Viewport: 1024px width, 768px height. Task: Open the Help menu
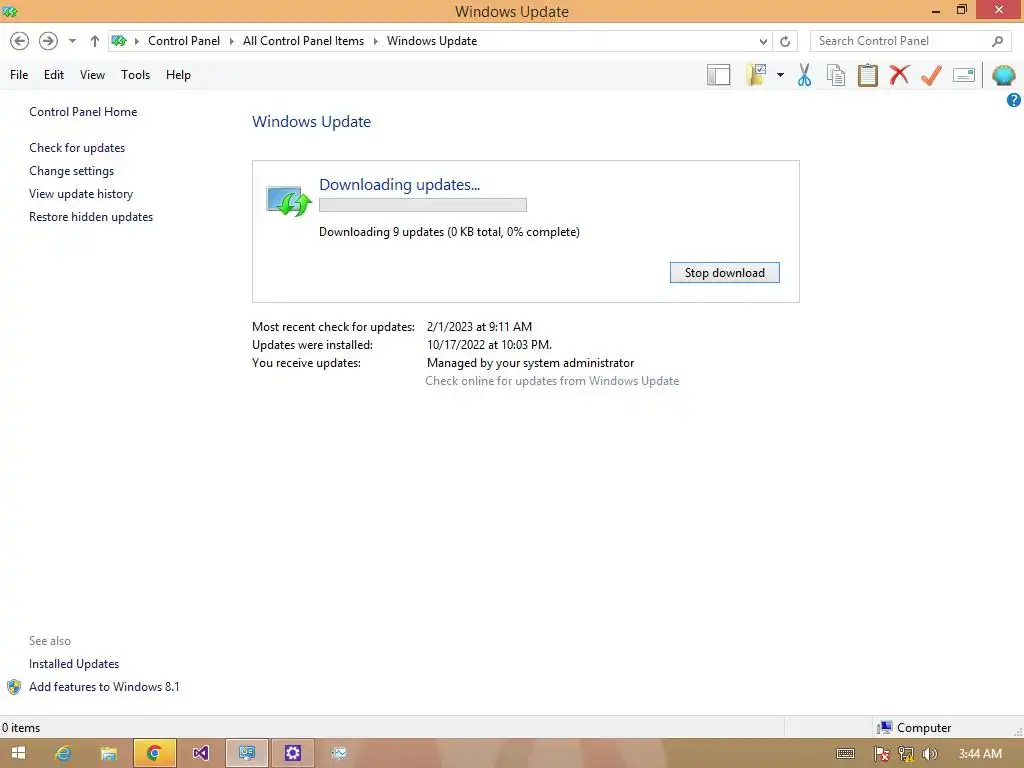178,75
